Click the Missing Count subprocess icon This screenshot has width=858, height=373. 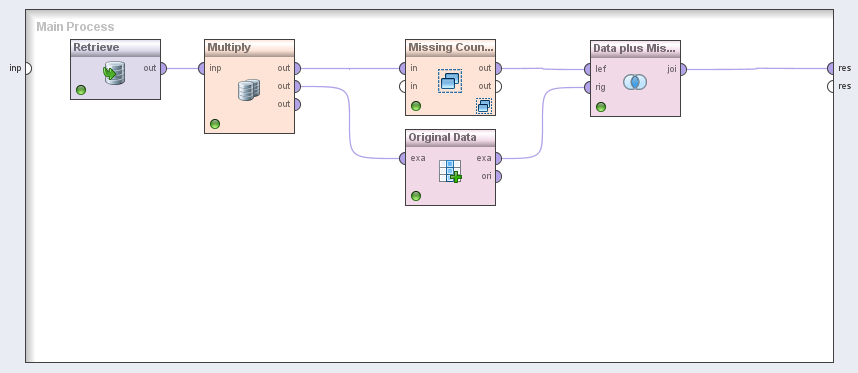click(450, 81)
